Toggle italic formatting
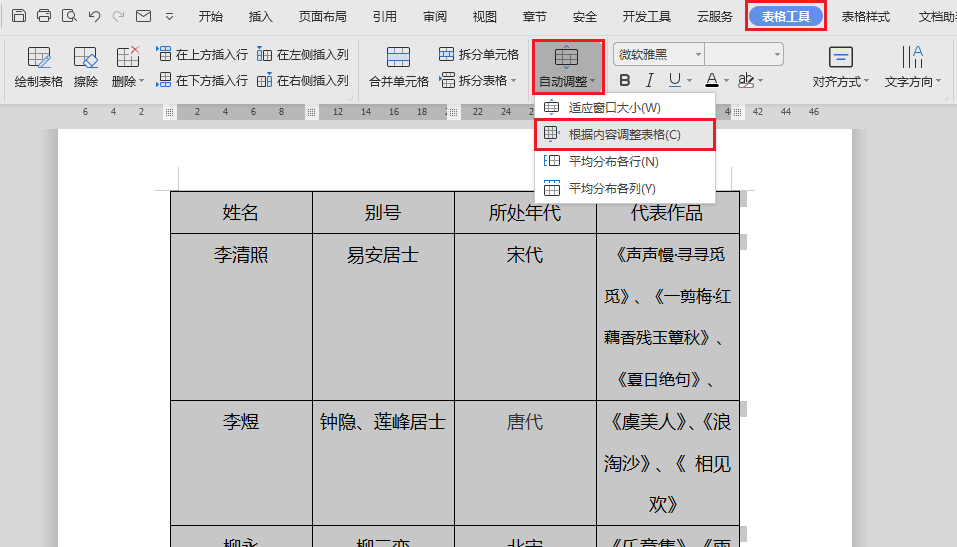This screenshot has width=957, height=547. (650, 80)
